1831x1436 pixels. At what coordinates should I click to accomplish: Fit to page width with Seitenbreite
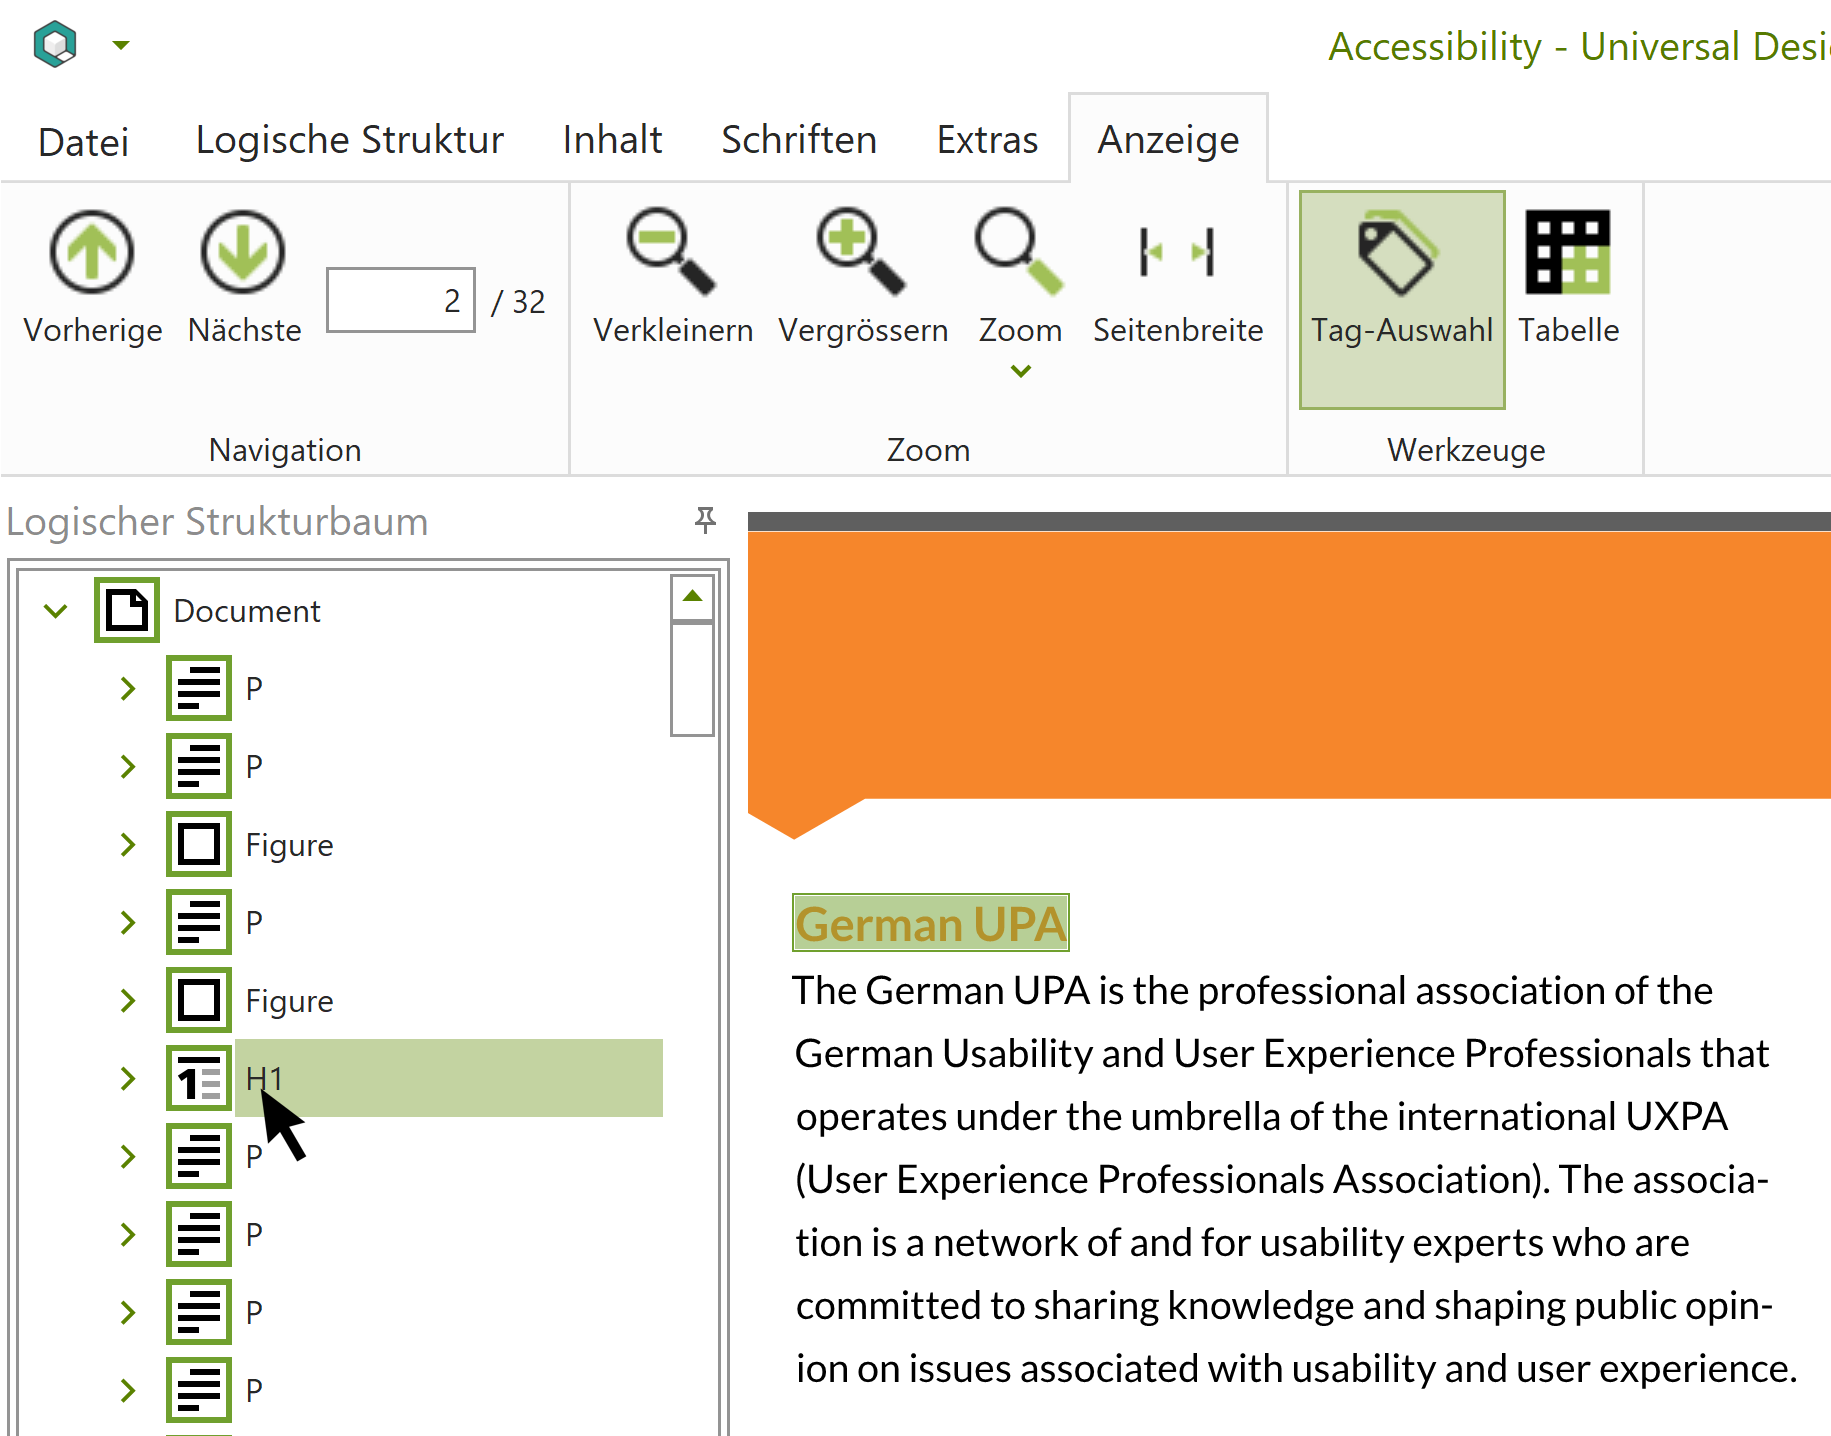pyautogui.click(x=1178, y=277)
